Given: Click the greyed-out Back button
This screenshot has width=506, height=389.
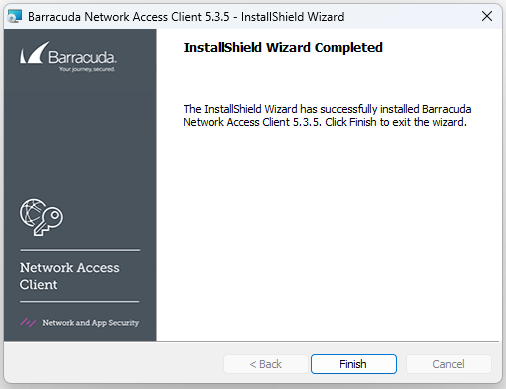Looking at the screenshot, I should pos(266,364).
